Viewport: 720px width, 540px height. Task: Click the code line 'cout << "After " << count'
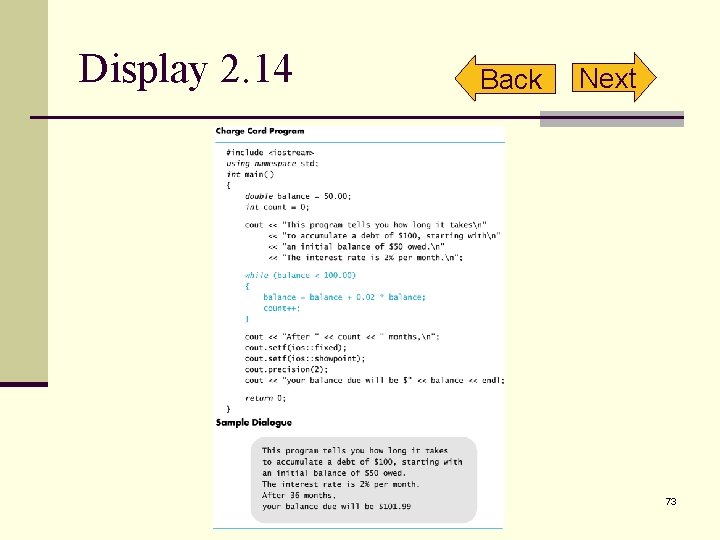coord(342,337)
